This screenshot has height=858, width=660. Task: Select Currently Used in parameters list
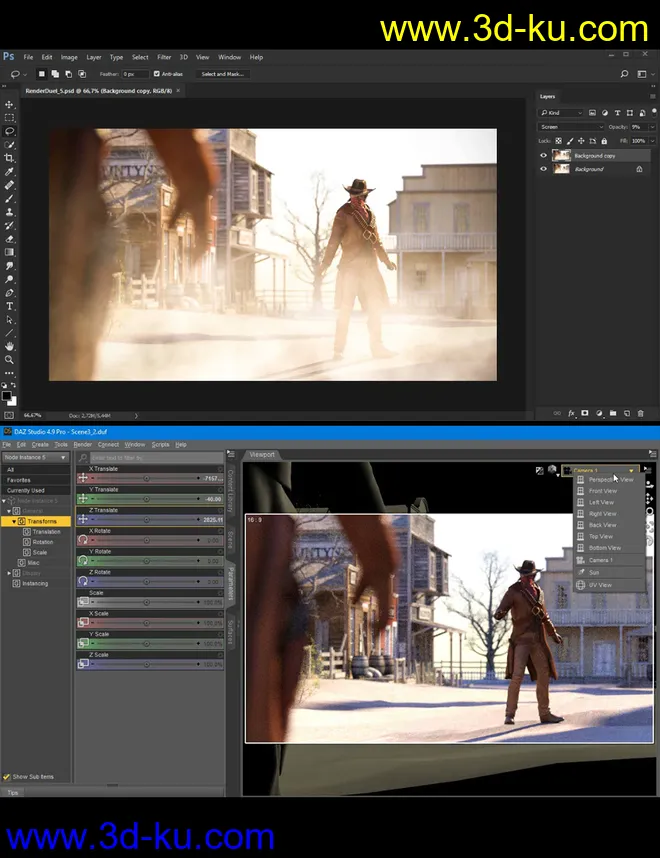coord(25,490)
